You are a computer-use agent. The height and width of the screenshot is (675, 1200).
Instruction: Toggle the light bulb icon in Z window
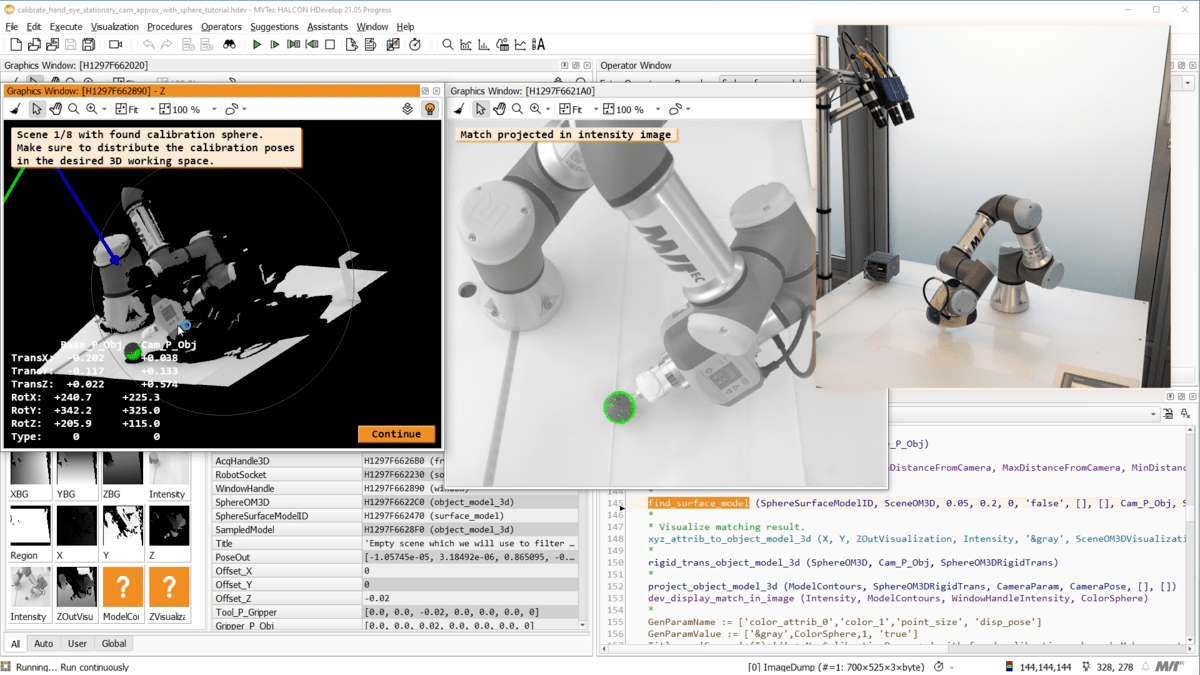click(x=430, y=109)
